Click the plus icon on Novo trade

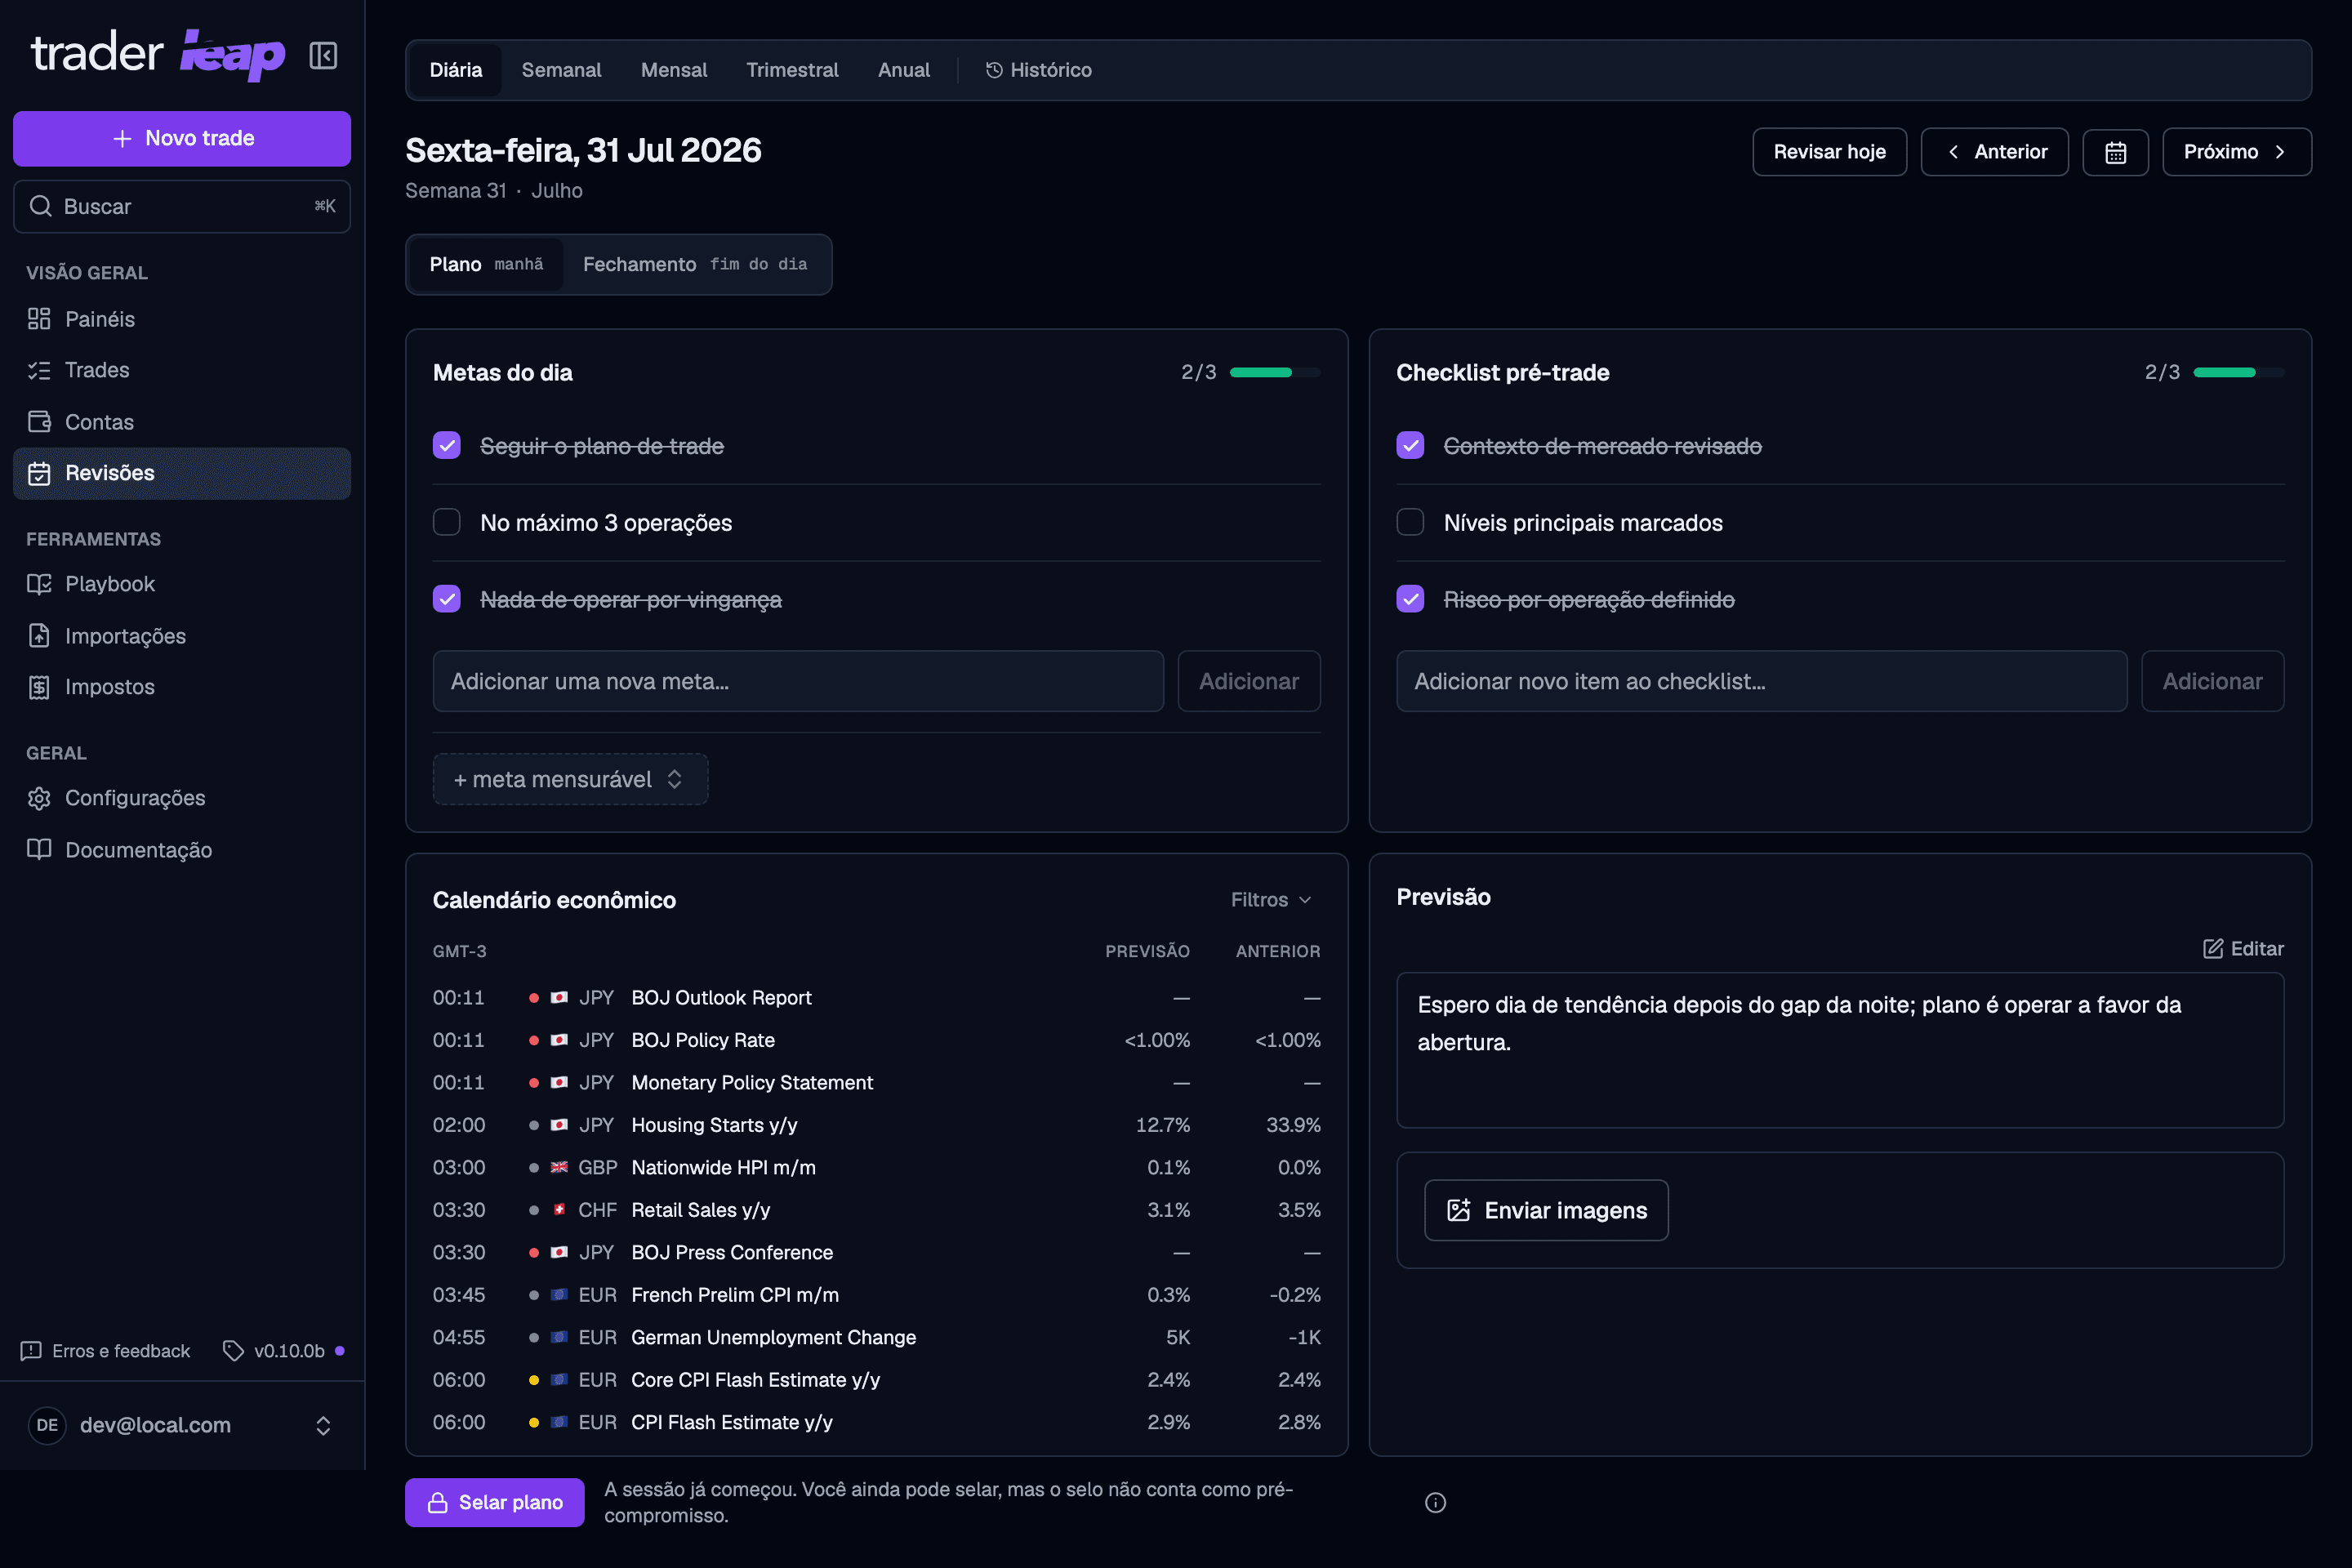click(x=122, y=138)
